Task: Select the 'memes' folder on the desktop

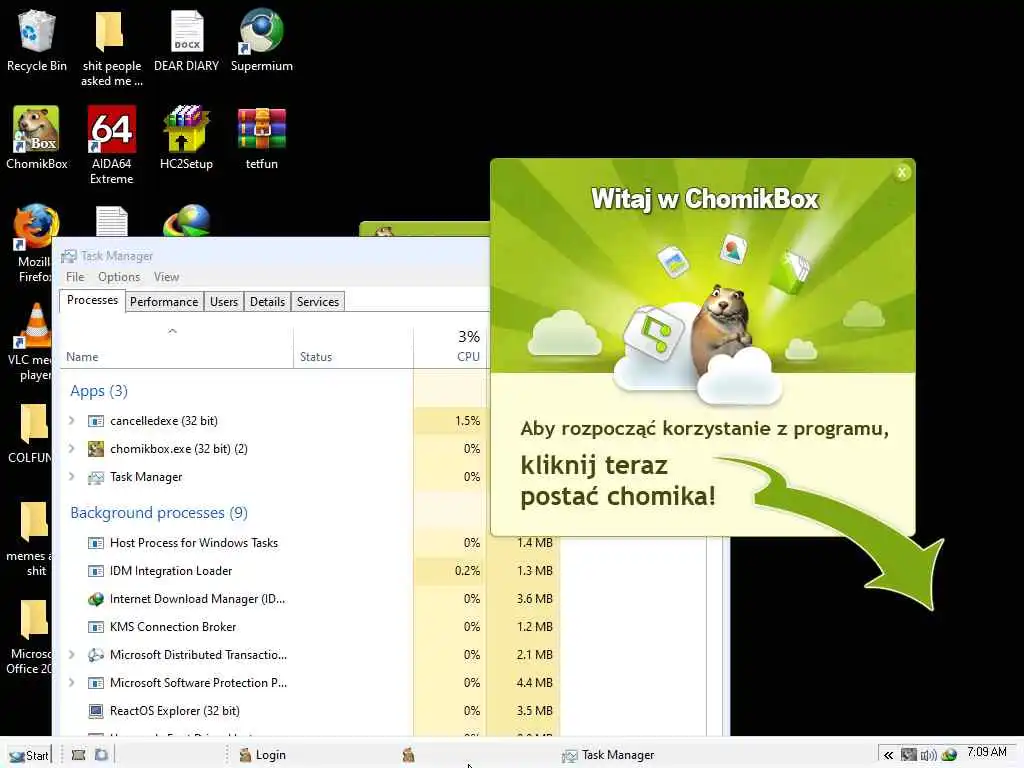Action: coord(29,539)
